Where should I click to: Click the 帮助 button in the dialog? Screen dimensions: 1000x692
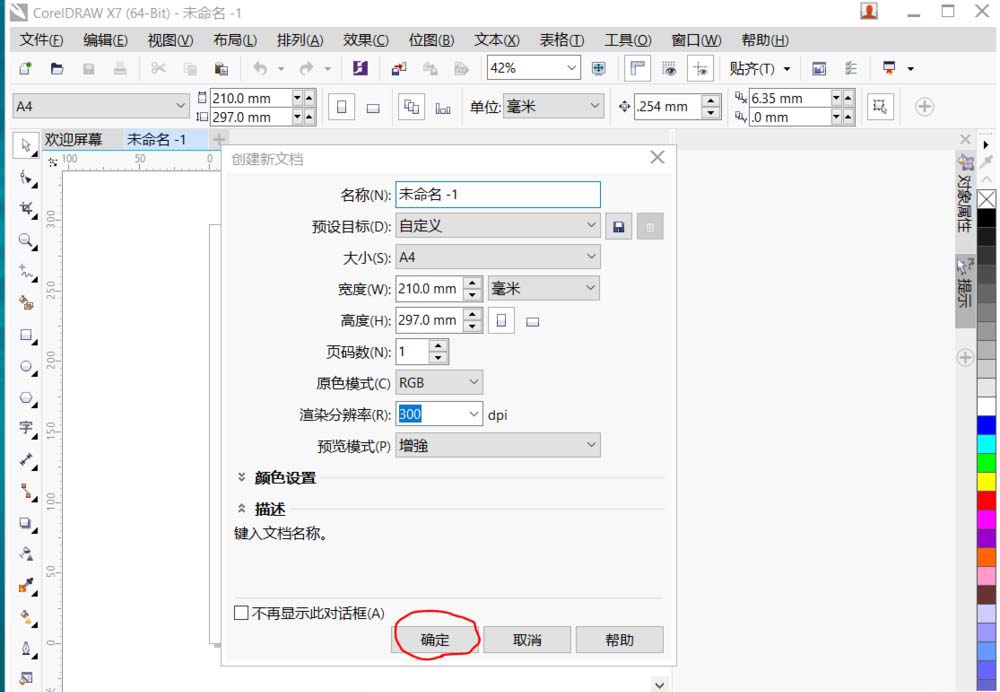click(x=618, y=639)
